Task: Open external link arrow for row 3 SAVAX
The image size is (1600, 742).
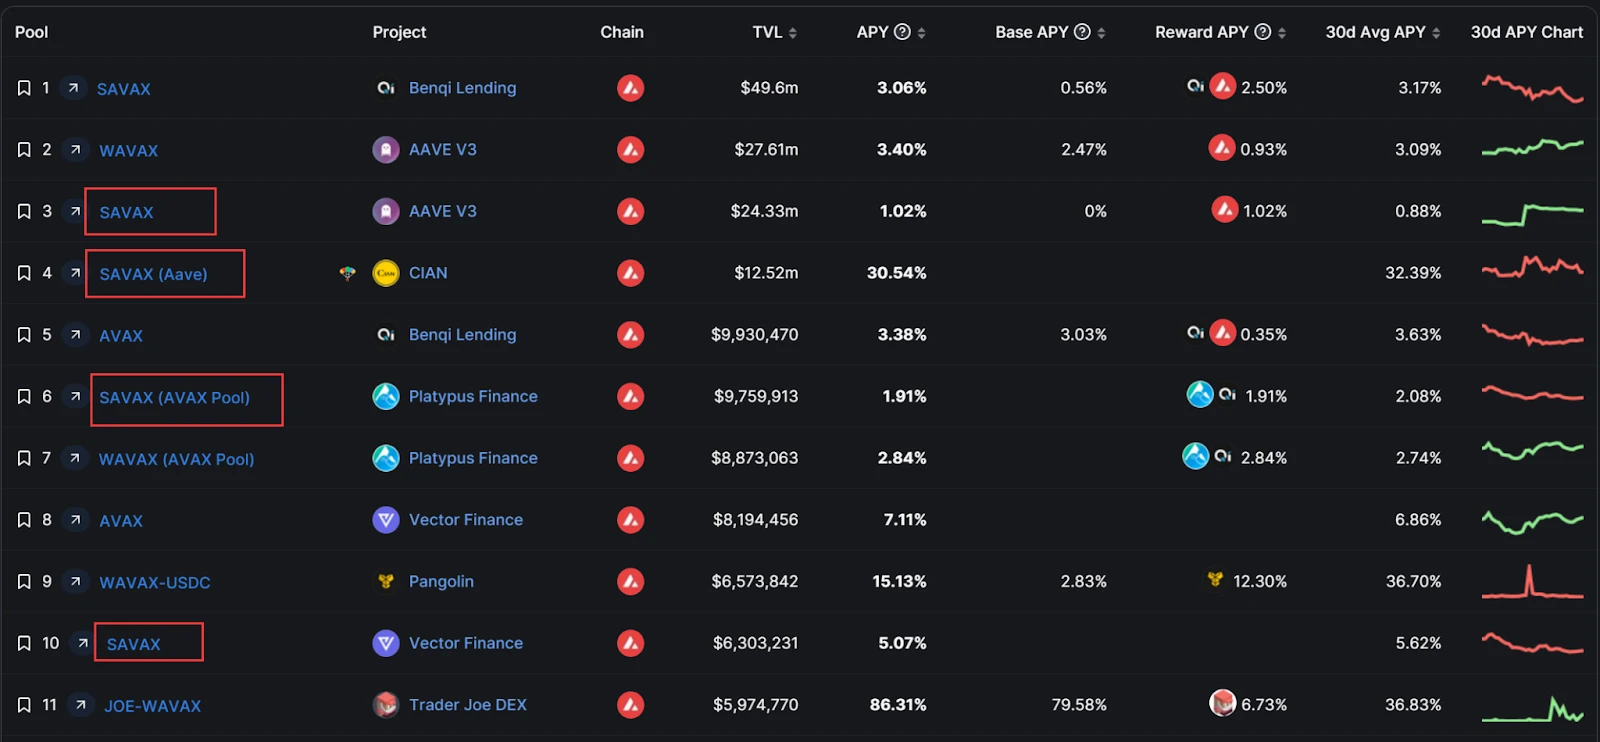Action: [x=75, y=211]
